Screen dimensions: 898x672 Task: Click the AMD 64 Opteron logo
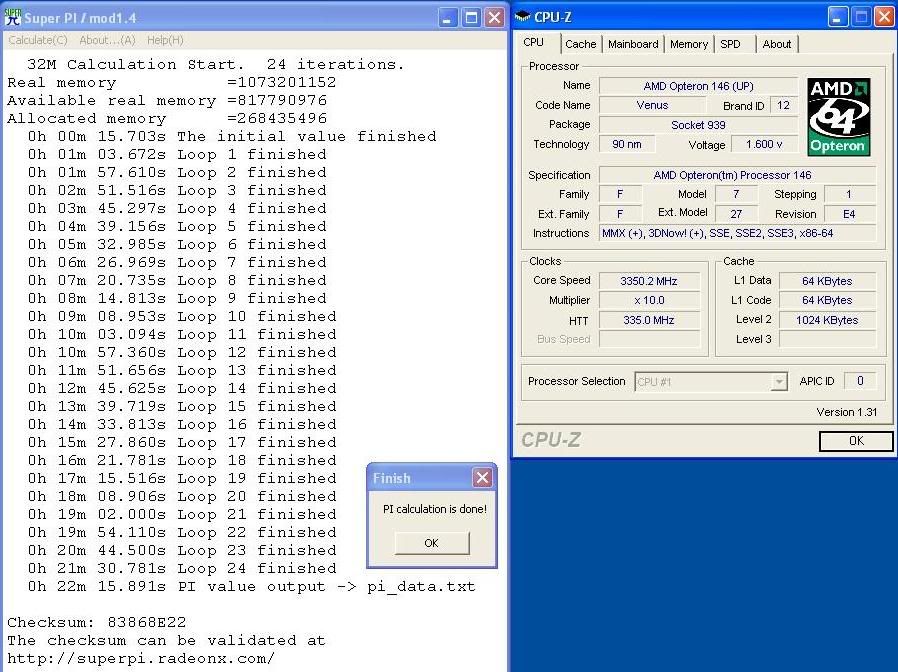(x=838, y=117)
